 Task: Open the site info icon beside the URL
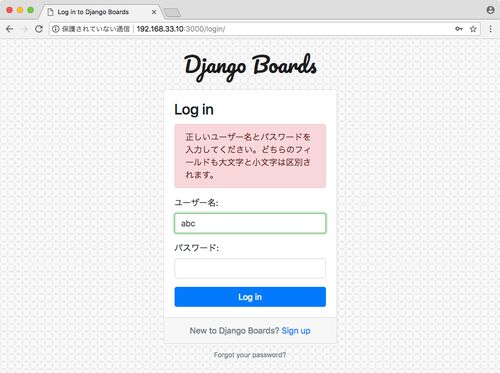(x=56, y=29)
